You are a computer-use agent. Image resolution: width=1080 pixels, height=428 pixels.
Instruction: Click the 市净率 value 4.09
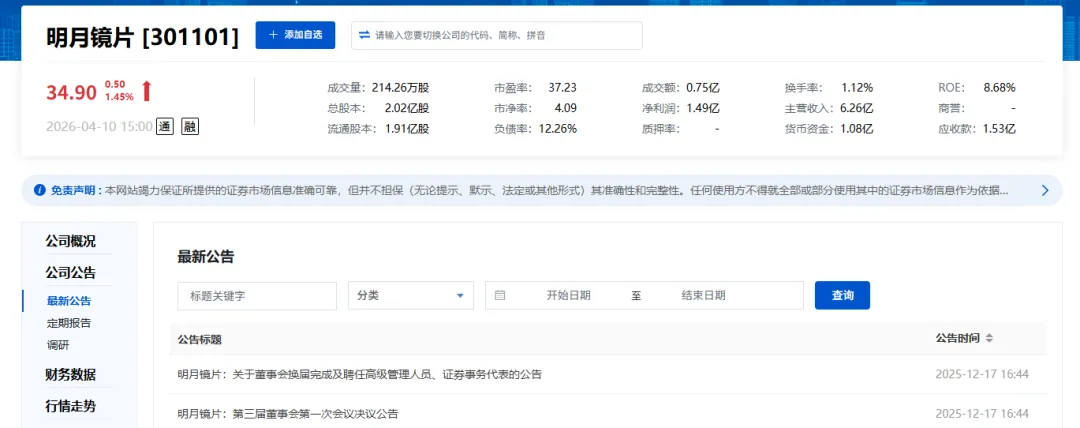(565, 108)
